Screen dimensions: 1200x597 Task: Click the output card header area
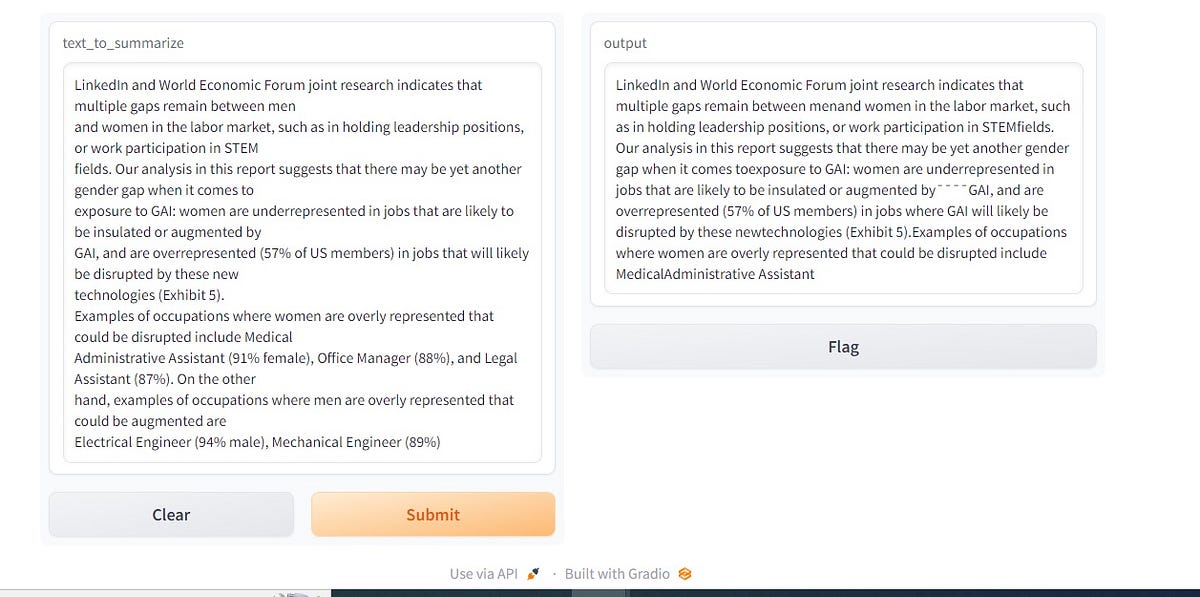pyautogui.click(x=843, y=43)
